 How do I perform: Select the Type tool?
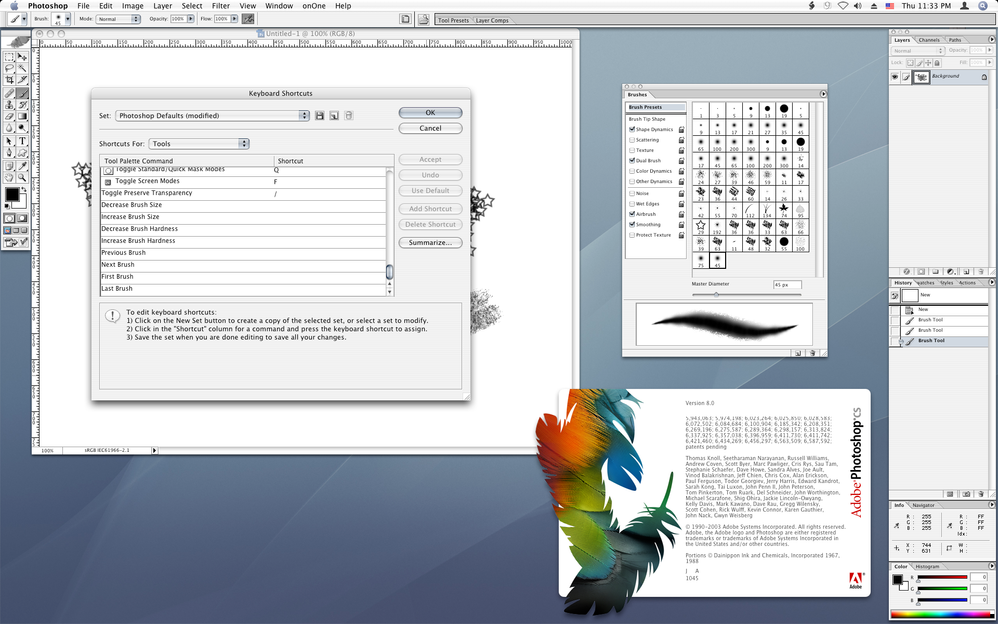22,141
